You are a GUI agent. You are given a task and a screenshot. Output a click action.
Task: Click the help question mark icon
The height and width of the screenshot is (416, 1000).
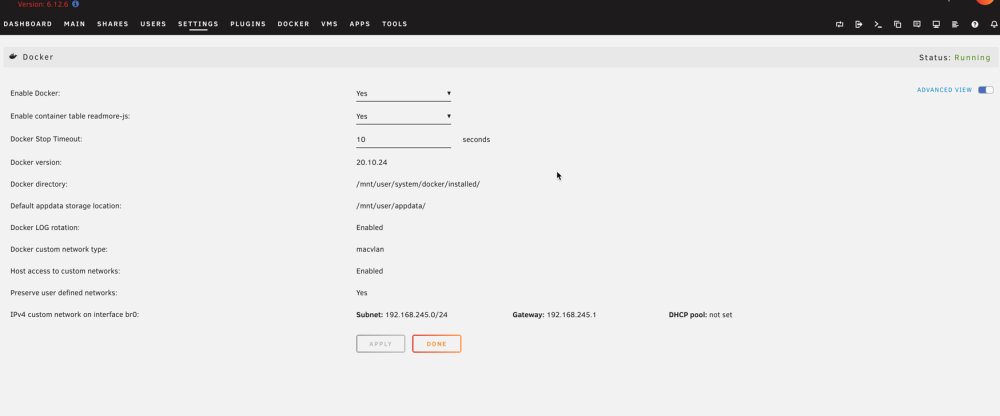[975, 24]
